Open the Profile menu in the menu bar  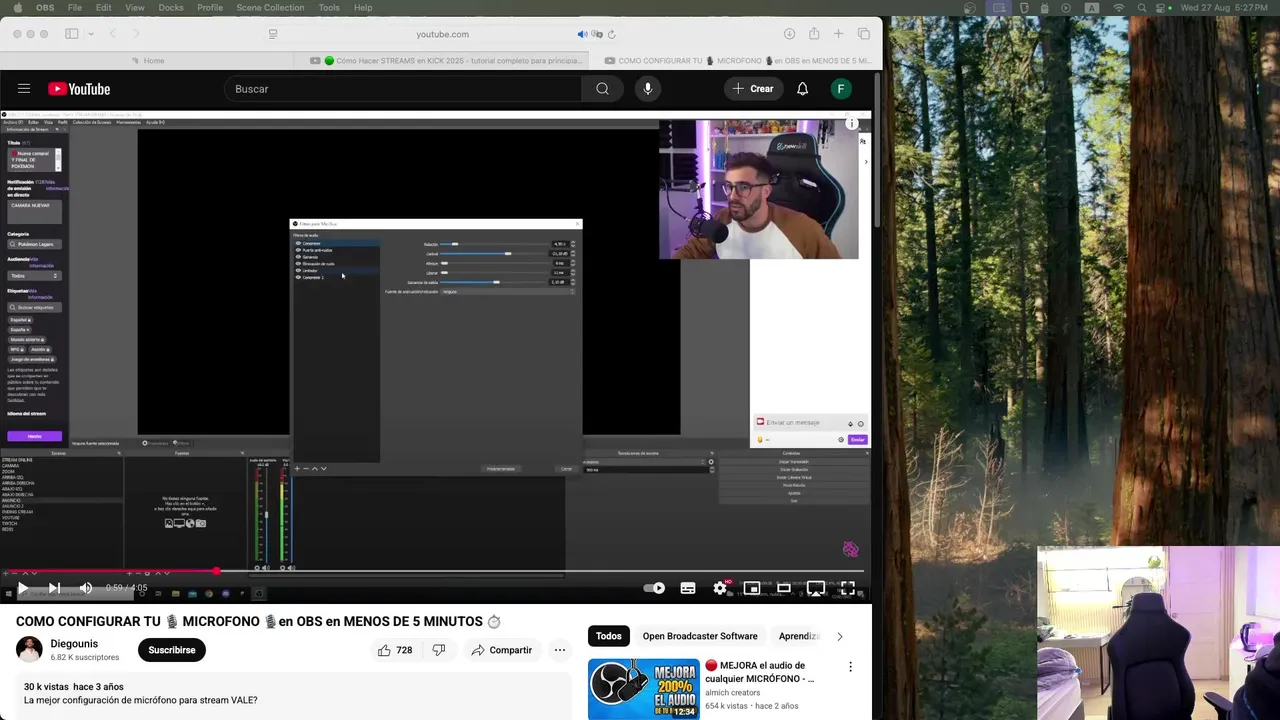(210, 7)
